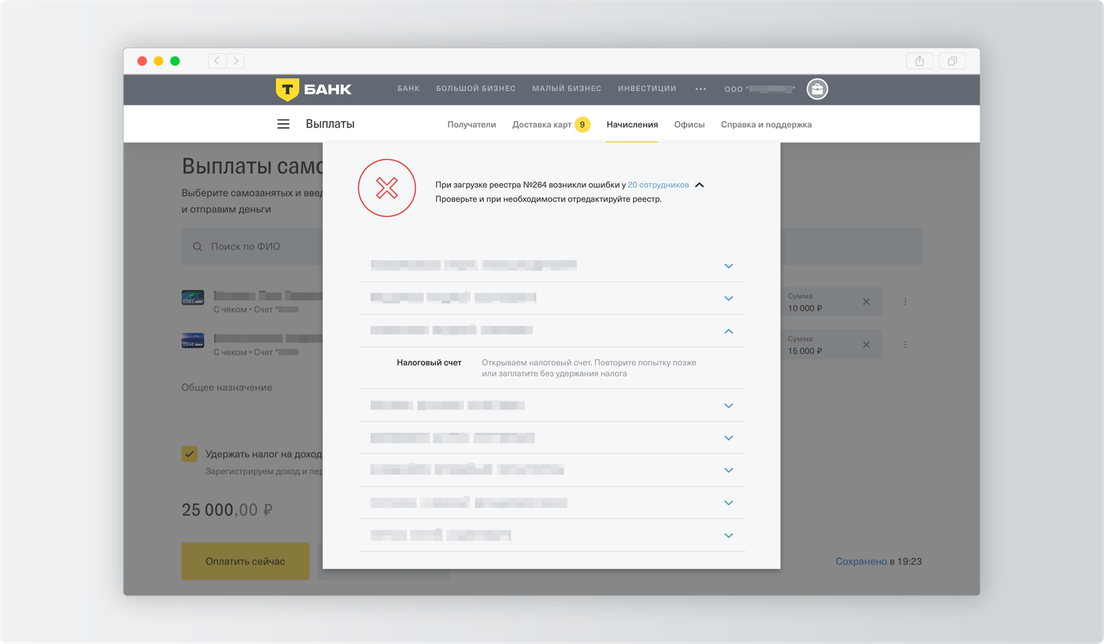Collapse the error list arrow near 20 сотрудников
The height and width of the screenshot is (644, 1104).
[700, 185]
